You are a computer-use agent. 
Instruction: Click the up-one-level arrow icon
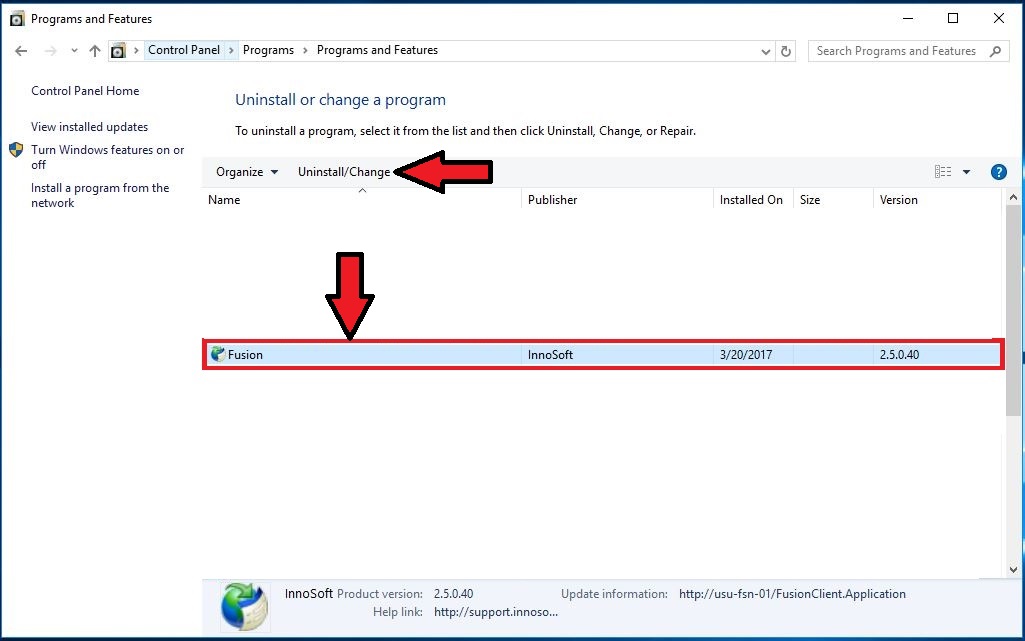tap(95, 51)
